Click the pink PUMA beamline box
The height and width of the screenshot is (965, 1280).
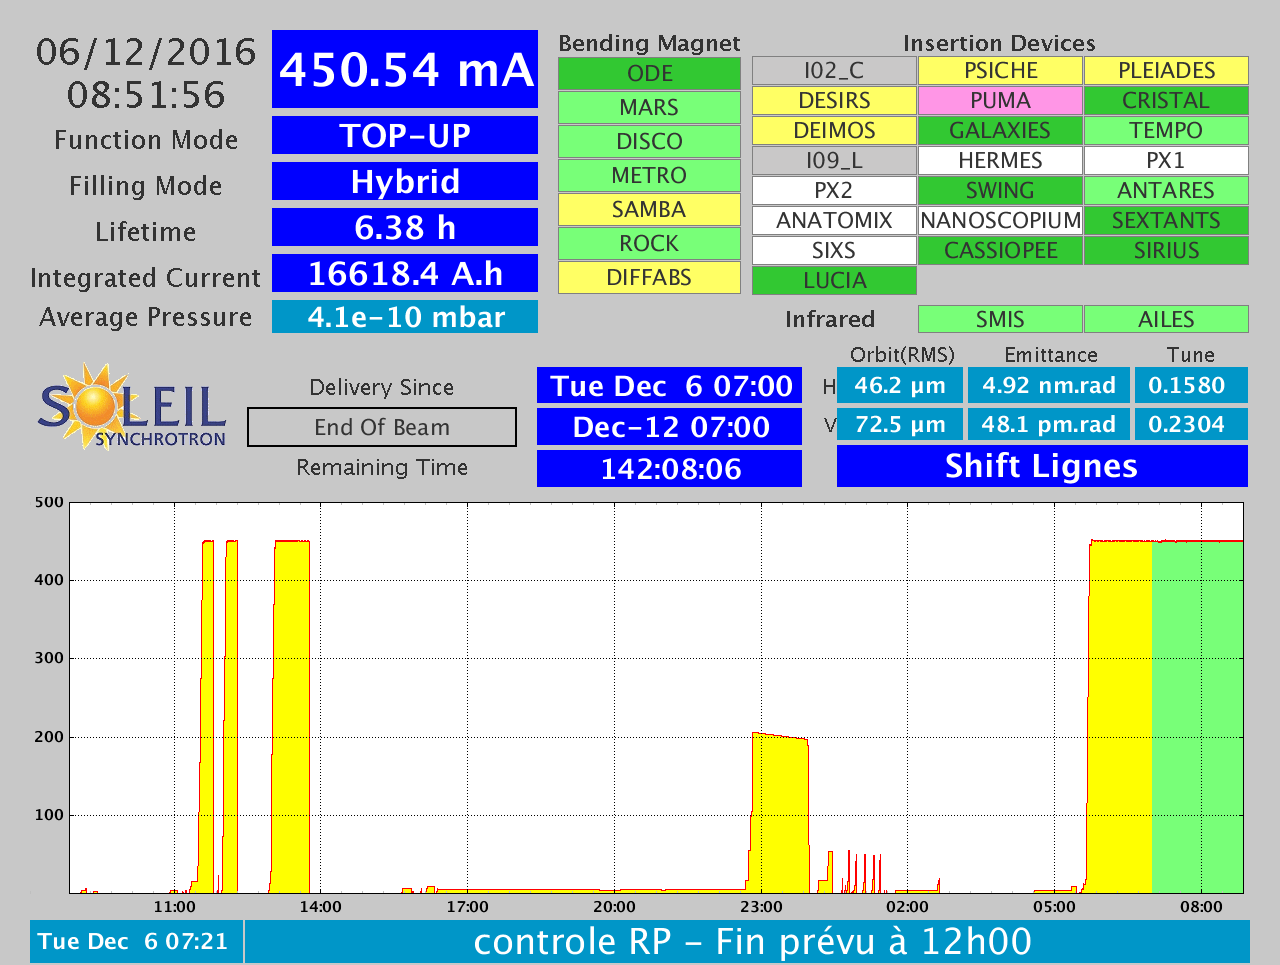click(x=1000, y=101)
